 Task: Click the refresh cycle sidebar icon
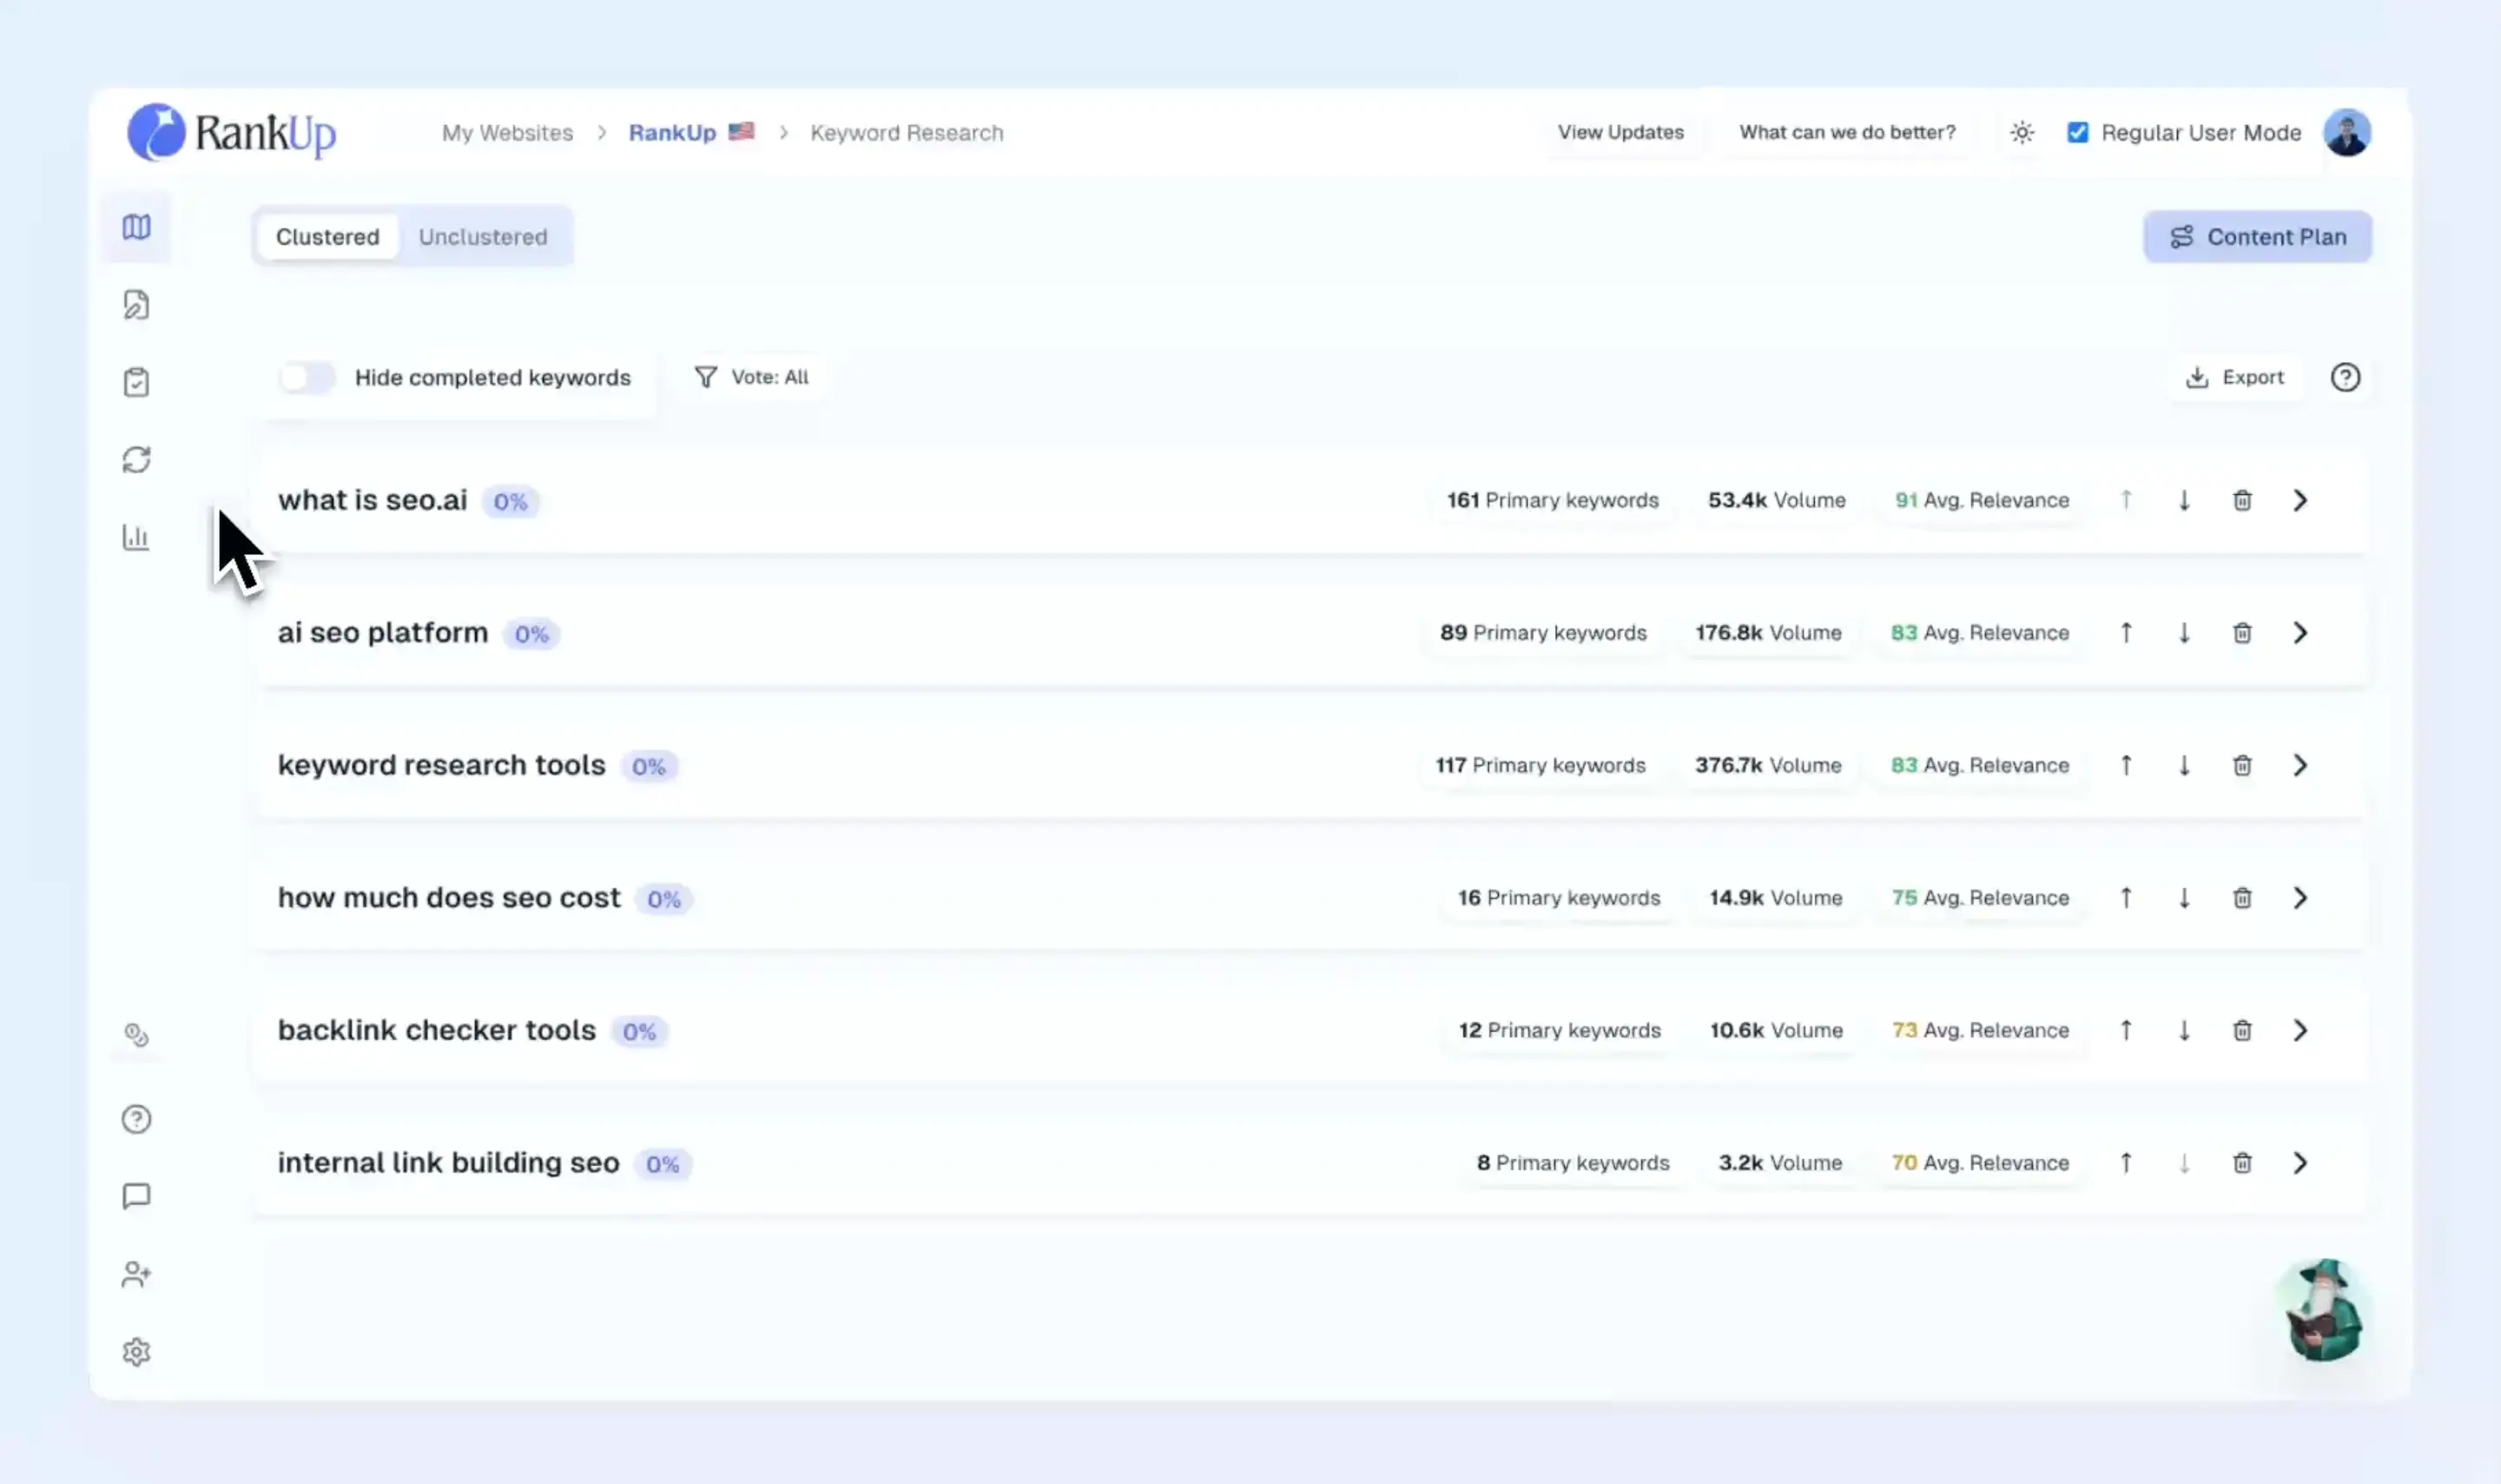tap(137, 460)
